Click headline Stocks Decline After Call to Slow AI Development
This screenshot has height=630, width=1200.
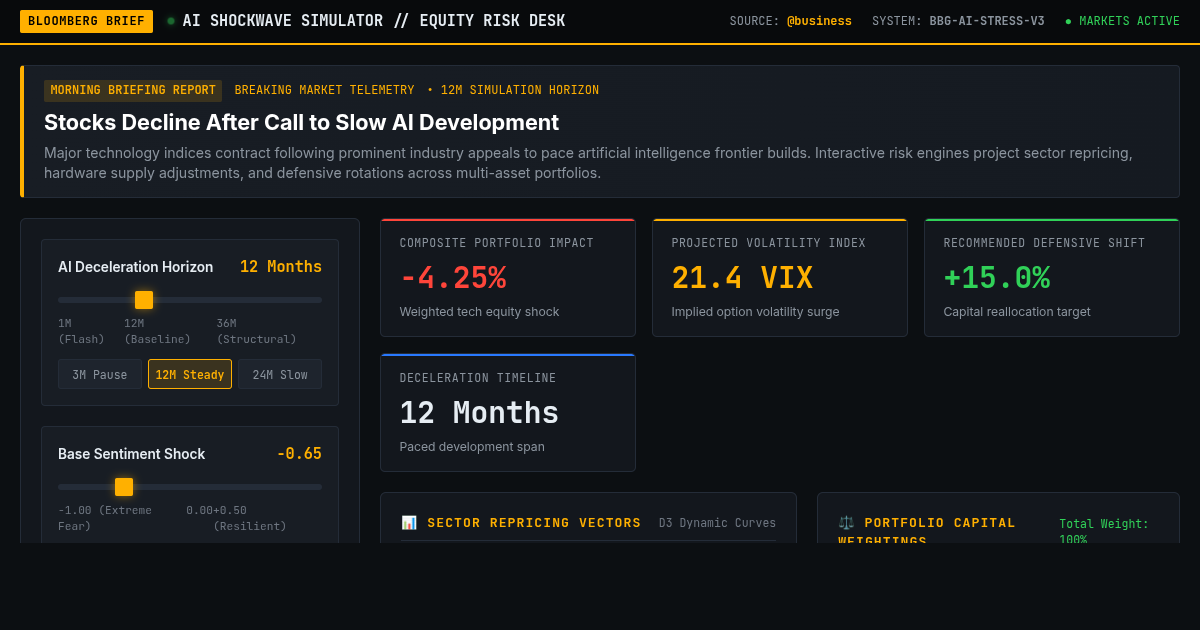(301, 123)
